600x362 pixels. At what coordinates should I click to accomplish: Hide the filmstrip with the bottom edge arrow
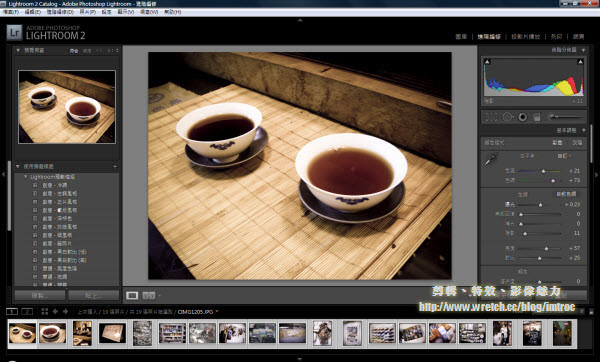(x=300, y=359)
